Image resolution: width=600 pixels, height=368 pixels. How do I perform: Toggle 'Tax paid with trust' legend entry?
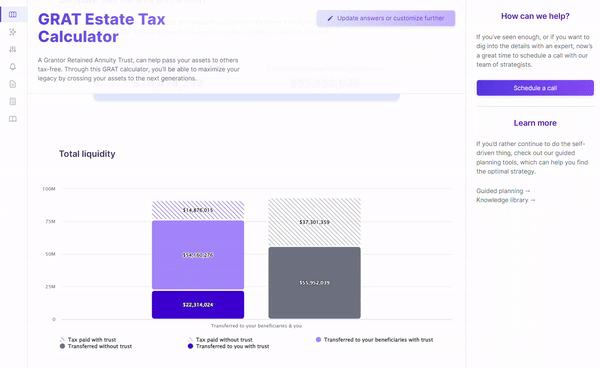[88, 340]
